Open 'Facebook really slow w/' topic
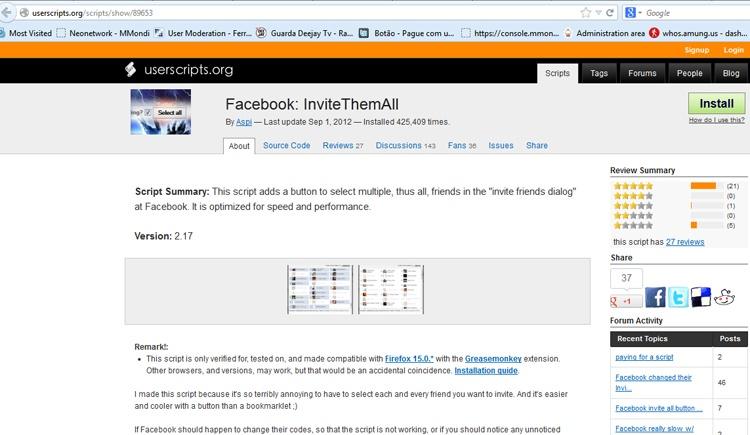 (x=654, y=429)
